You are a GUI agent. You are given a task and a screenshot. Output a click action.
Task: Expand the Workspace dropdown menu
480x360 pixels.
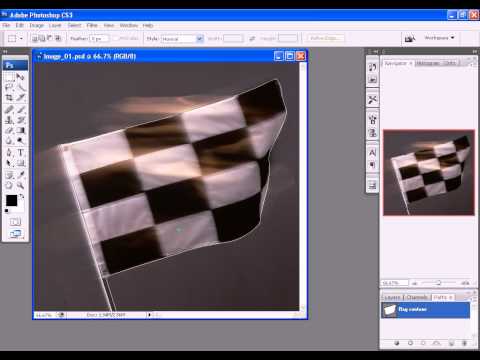tap(439, 38)
